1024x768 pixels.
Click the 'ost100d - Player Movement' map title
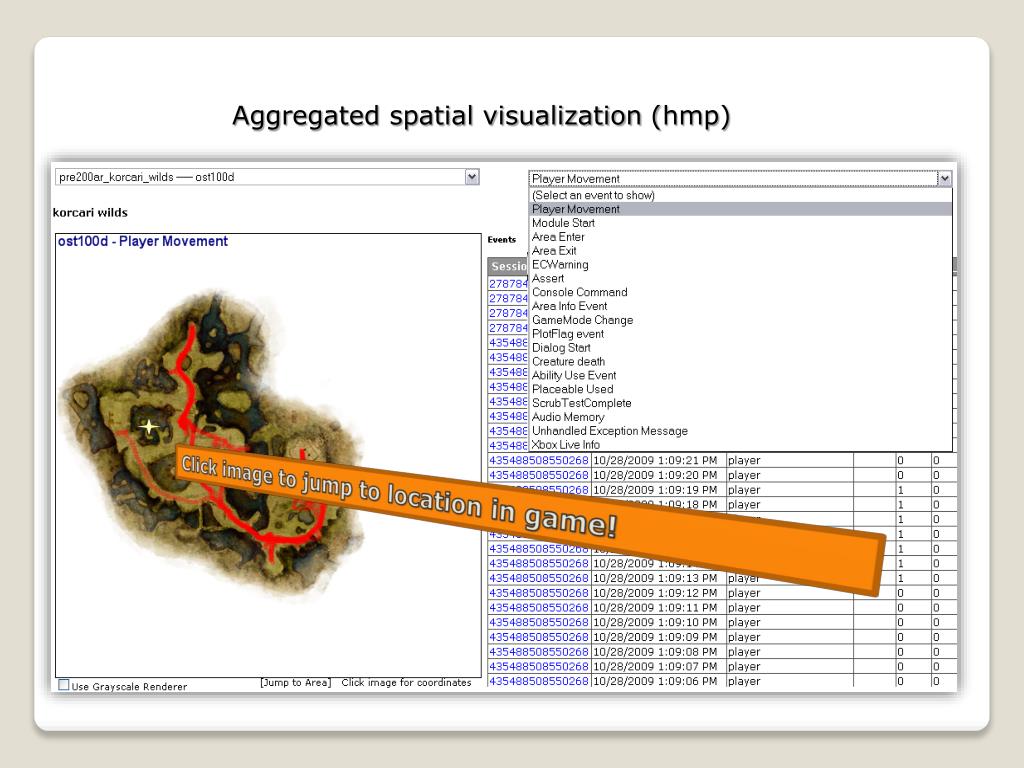(143, 241)
